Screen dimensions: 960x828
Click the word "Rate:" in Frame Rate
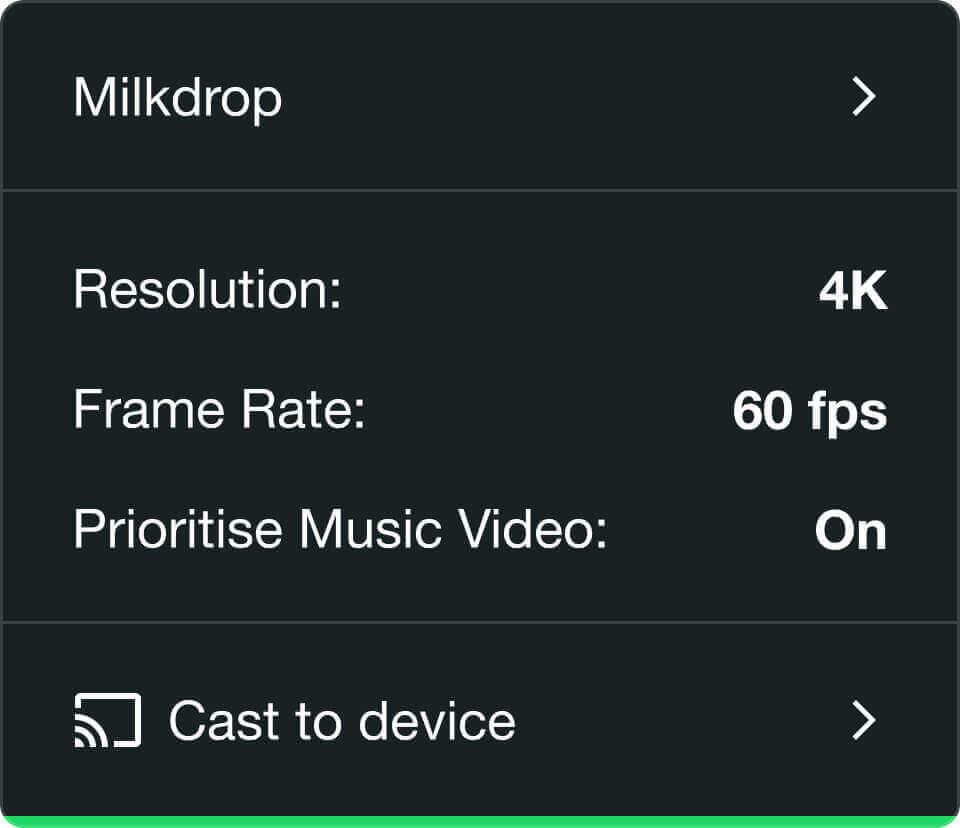click(x=303, y=409)
